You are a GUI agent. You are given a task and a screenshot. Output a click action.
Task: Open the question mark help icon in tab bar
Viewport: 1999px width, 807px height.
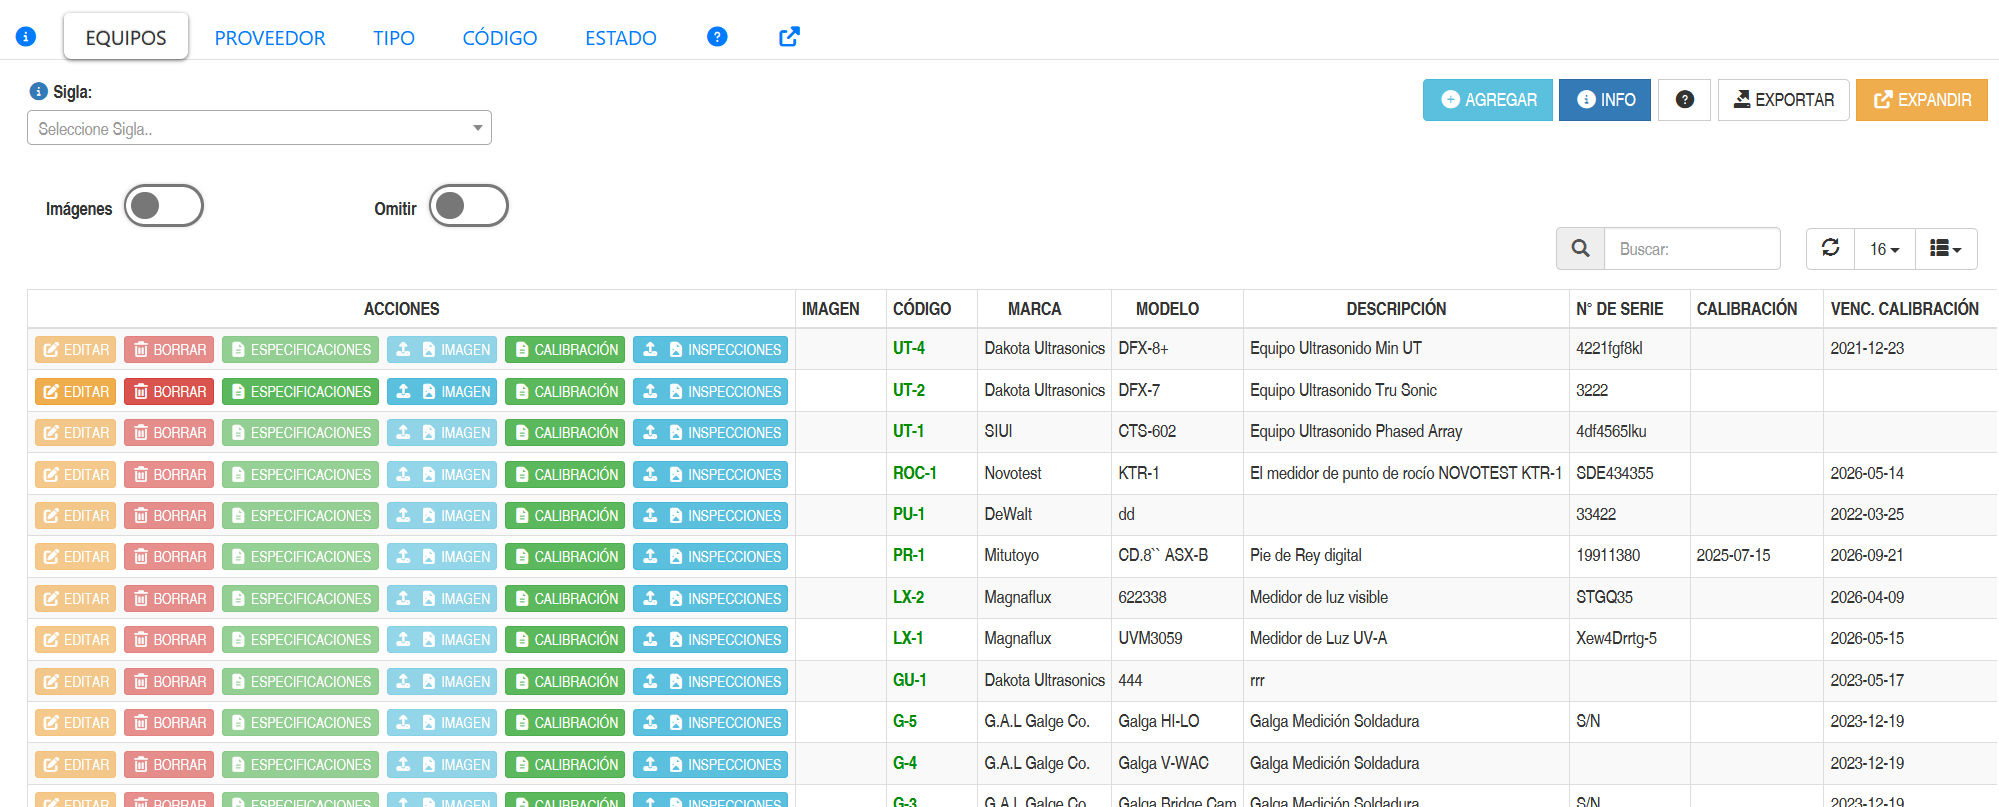point(717,37)
